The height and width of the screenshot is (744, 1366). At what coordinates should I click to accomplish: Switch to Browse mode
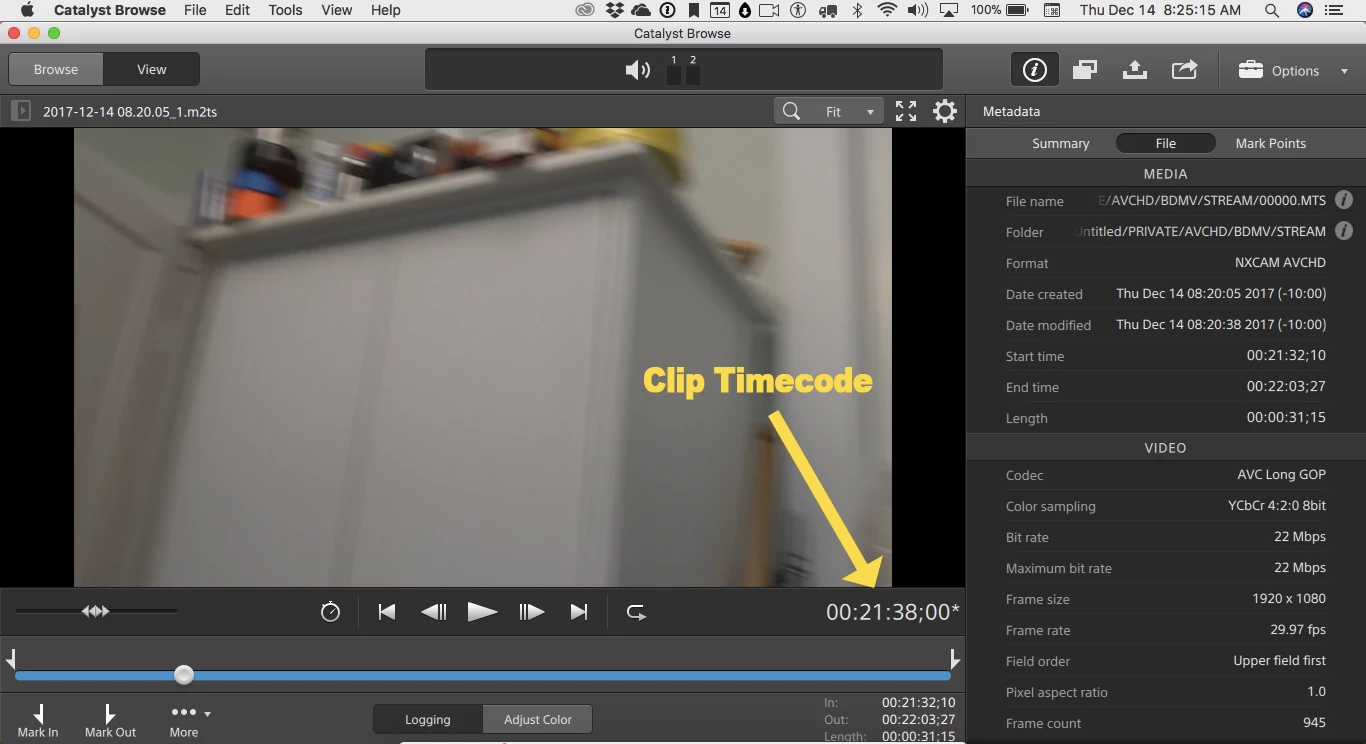[56, 69]
